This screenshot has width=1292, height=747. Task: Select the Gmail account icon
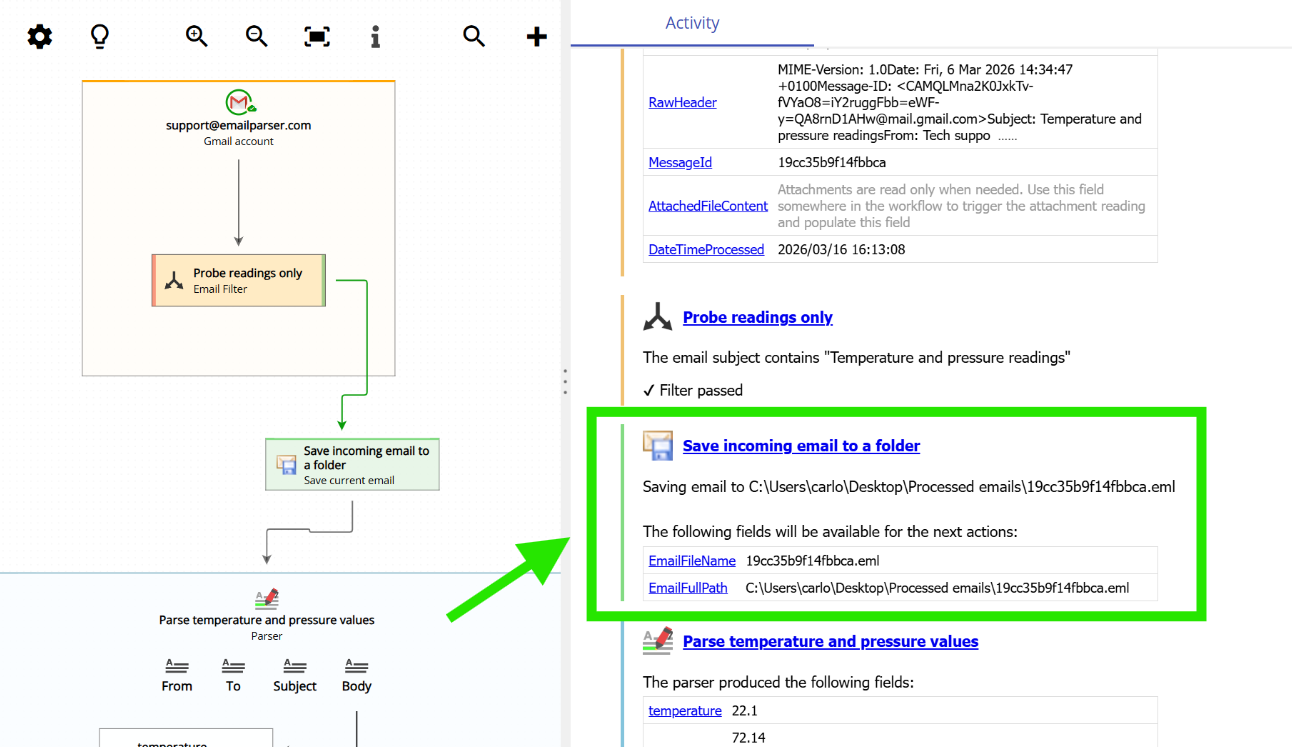pyautogui.click(x=238, y=103)
